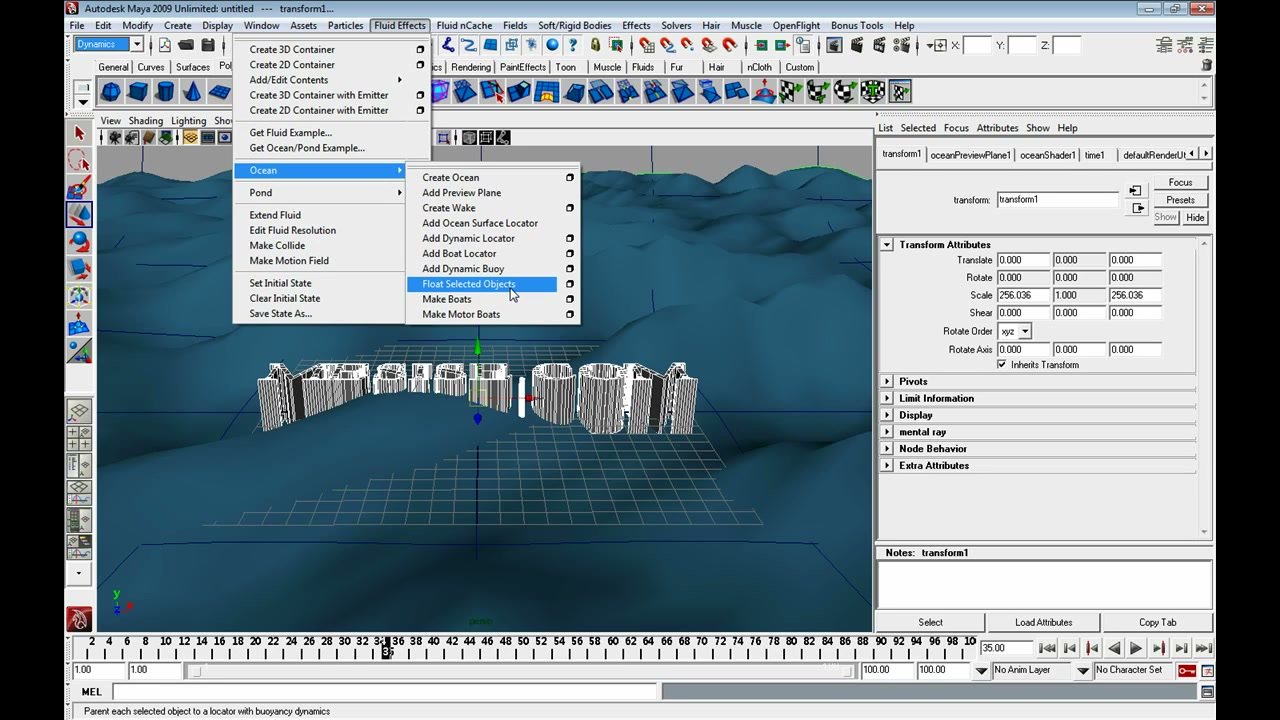Choose the Paint Selection tool
Image resolution: width=1280 pixels, height=720 pixels.
(80, 188)
